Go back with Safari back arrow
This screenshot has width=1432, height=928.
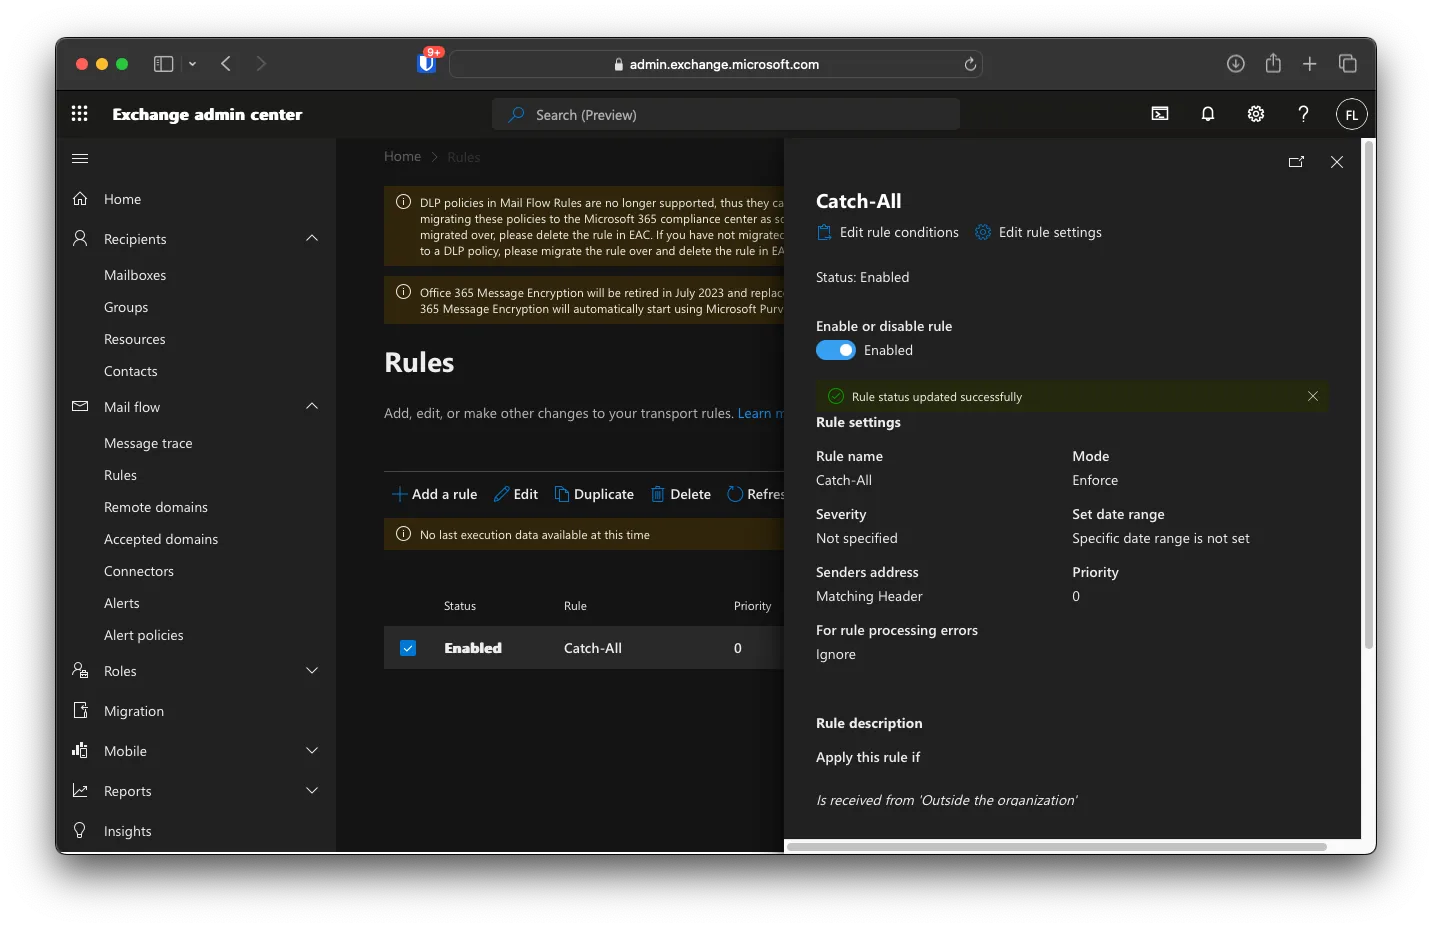click(226, 64)
